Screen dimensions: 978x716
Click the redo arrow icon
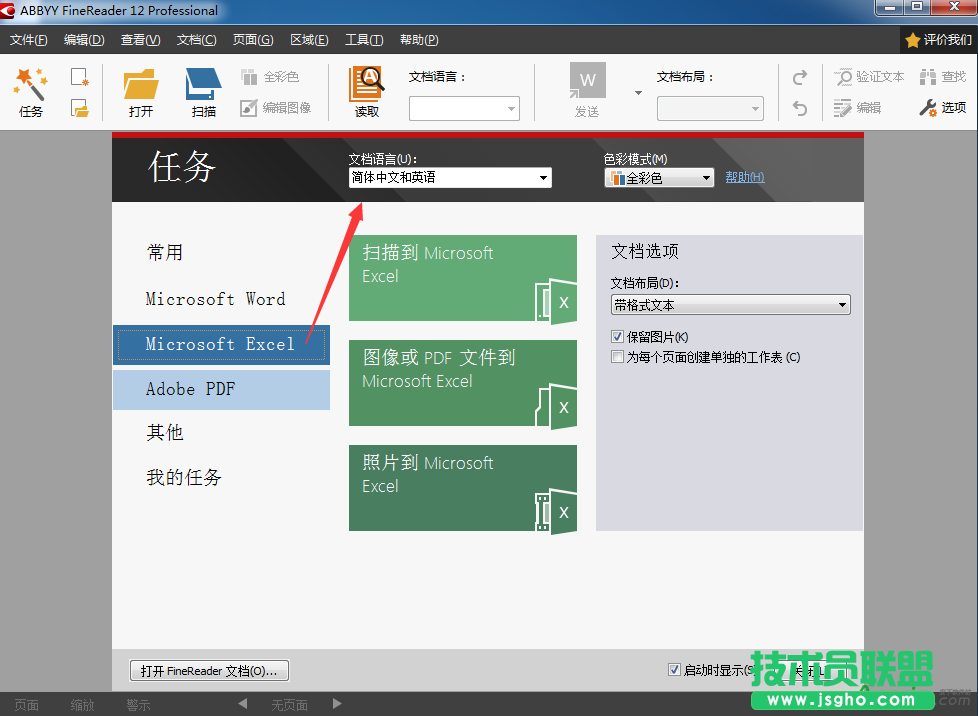(x=799, y=76)
